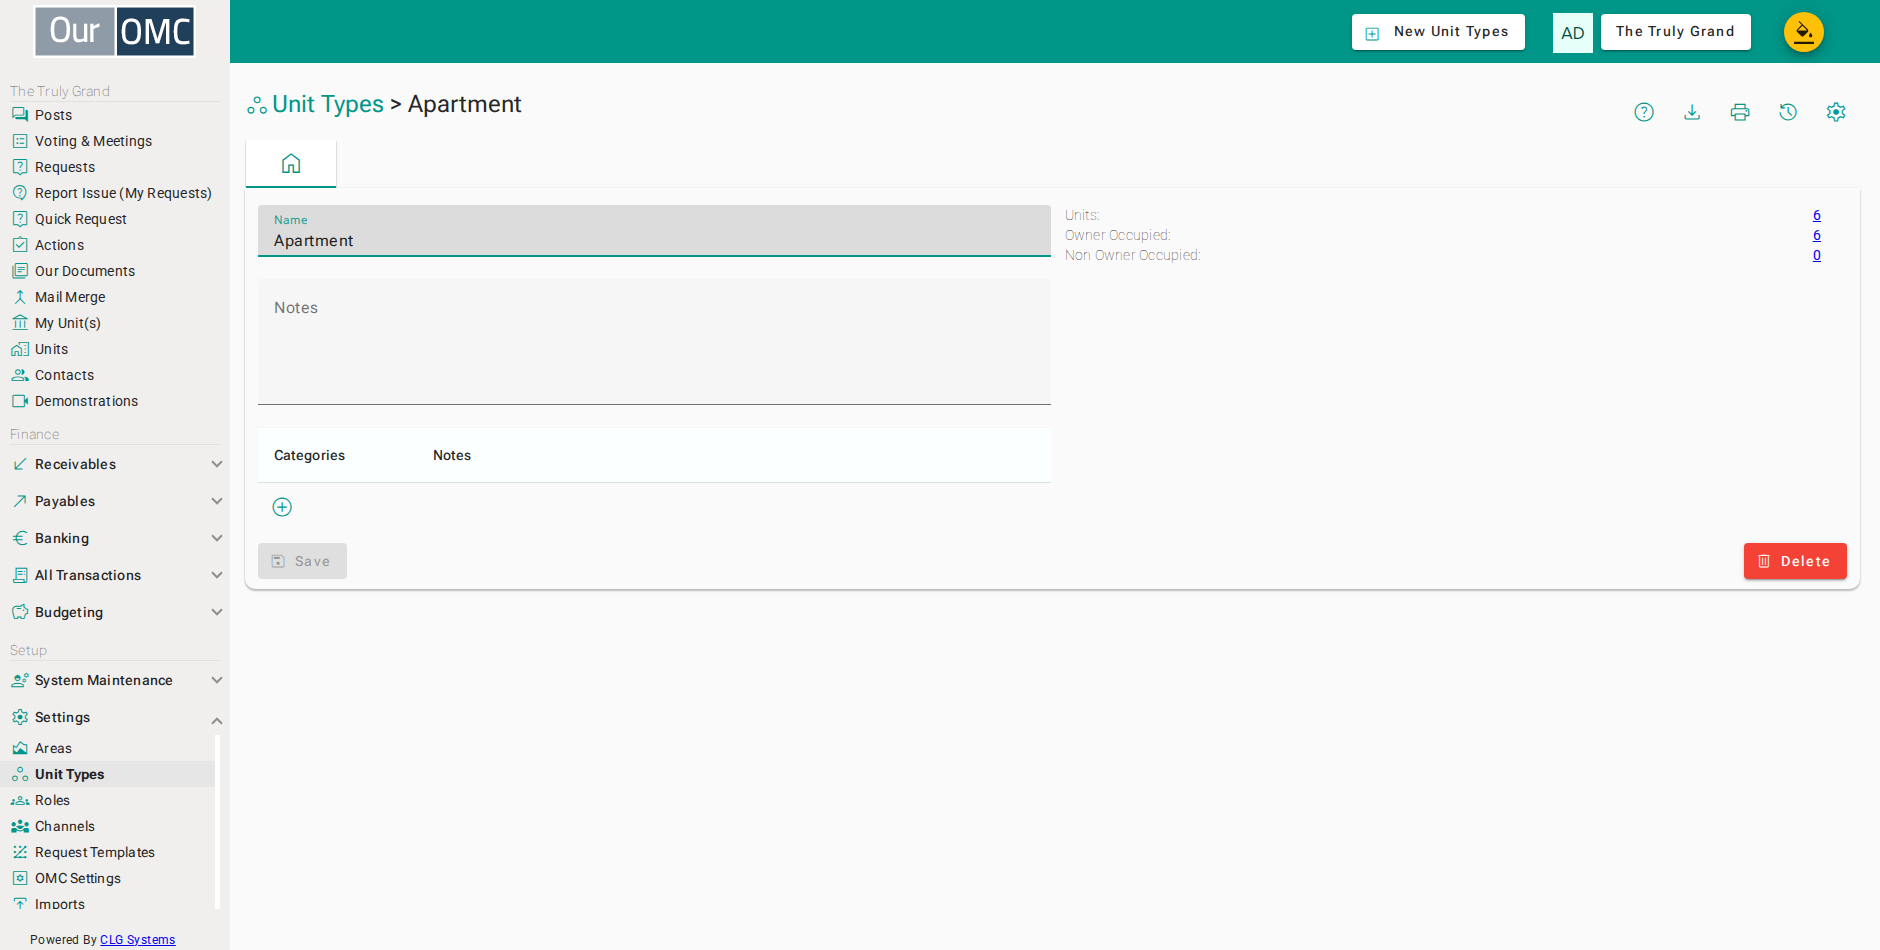Click the Non Owner Occupied count link
This screenshot has height=950, width=1880.
(1817, 255)
